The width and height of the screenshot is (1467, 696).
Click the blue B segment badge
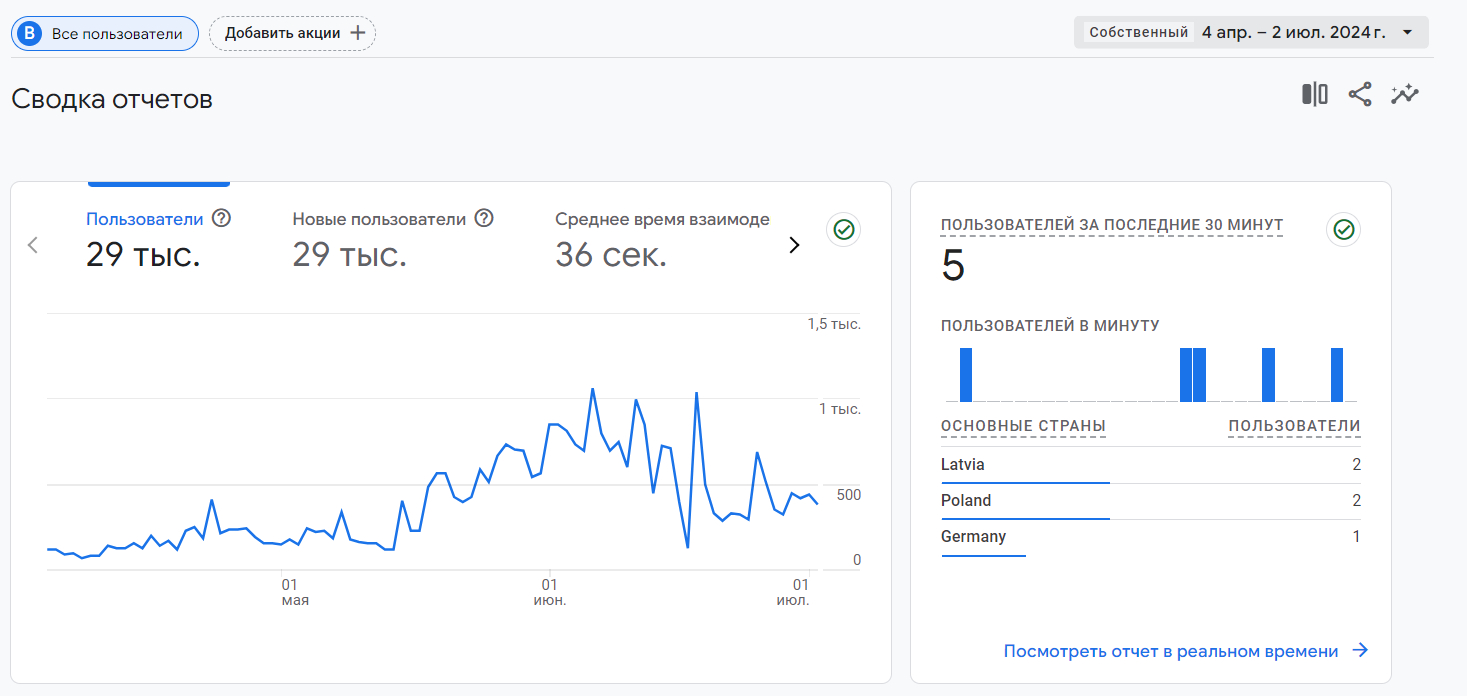point(31,34)
